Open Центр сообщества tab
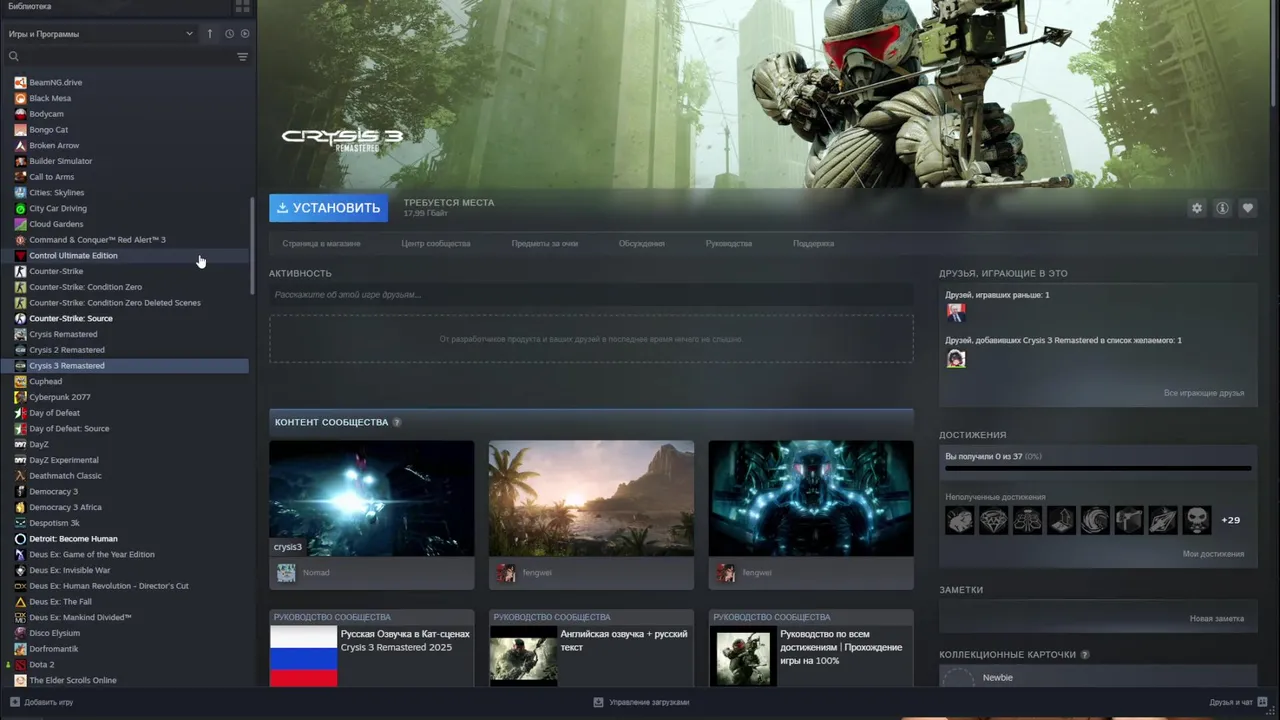This screenshot has height=720, width=1280. (436, 243)
